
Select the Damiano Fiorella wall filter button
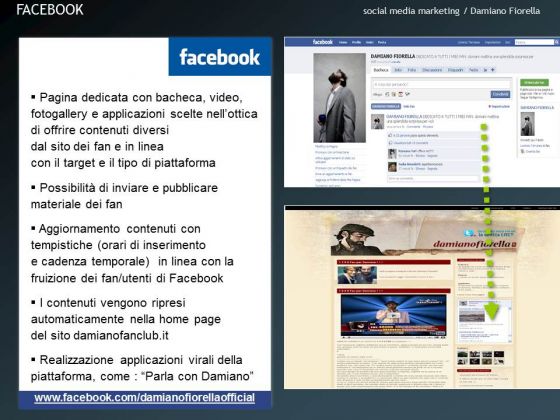pyautogui.click(x=386, y=106)
